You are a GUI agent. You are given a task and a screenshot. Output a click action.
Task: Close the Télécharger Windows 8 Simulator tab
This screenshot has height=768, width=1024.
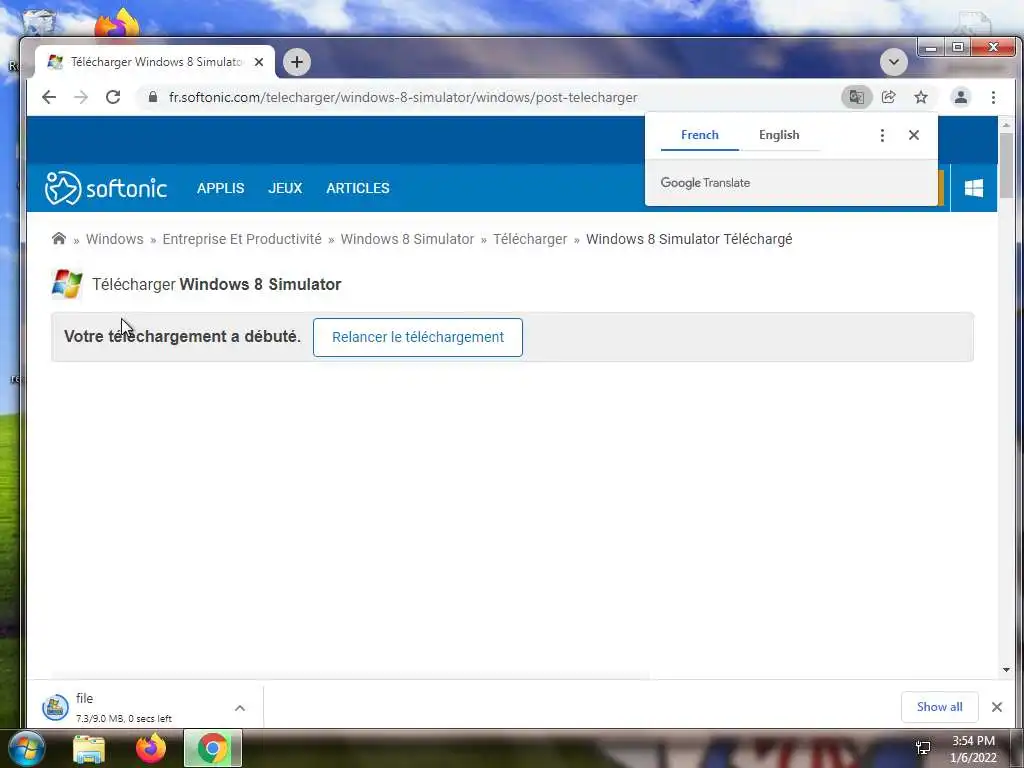[259, 62]
